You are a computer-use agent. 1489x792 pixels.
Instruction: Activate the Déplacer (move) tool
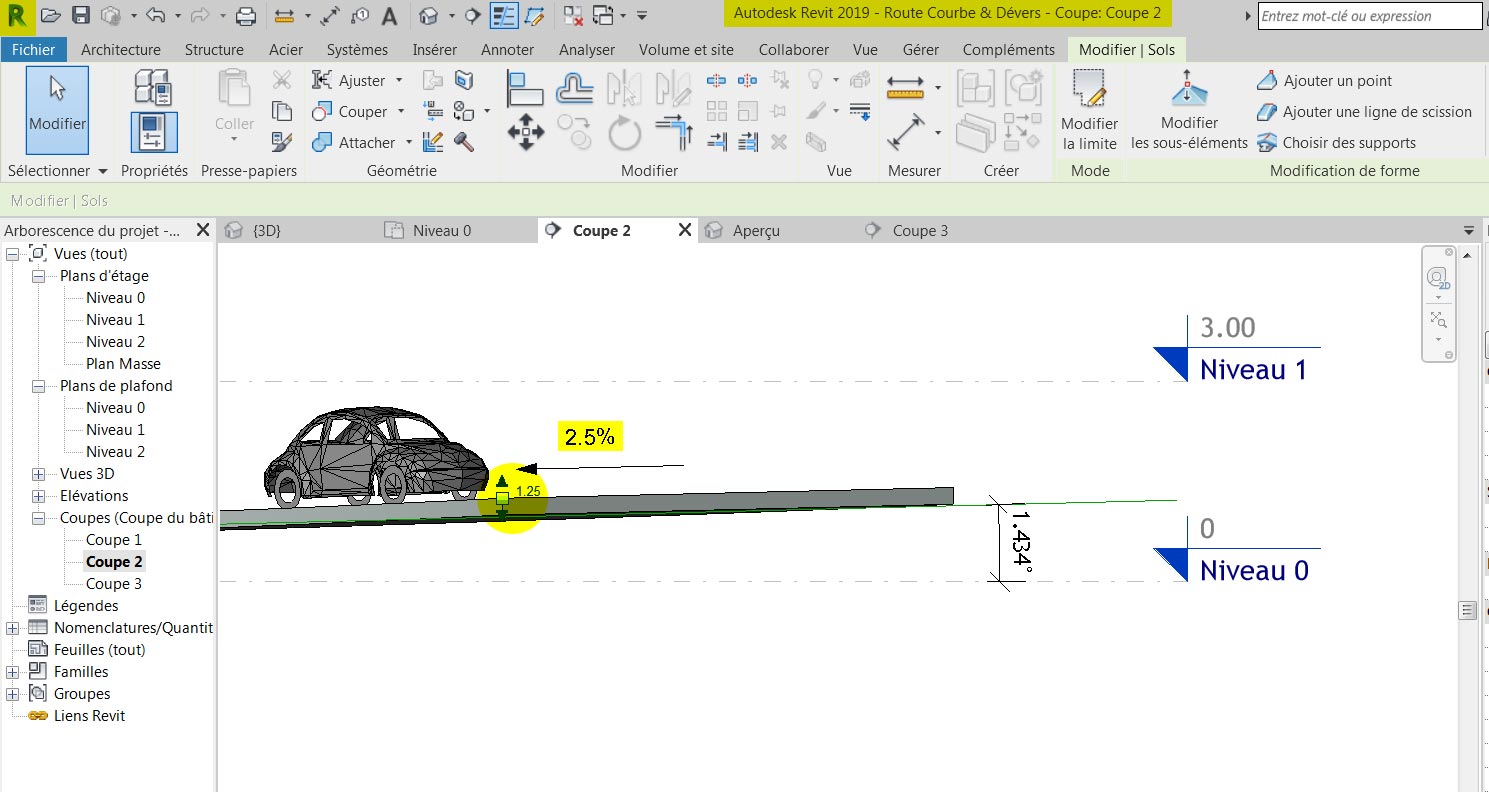[x=524, y=130]
